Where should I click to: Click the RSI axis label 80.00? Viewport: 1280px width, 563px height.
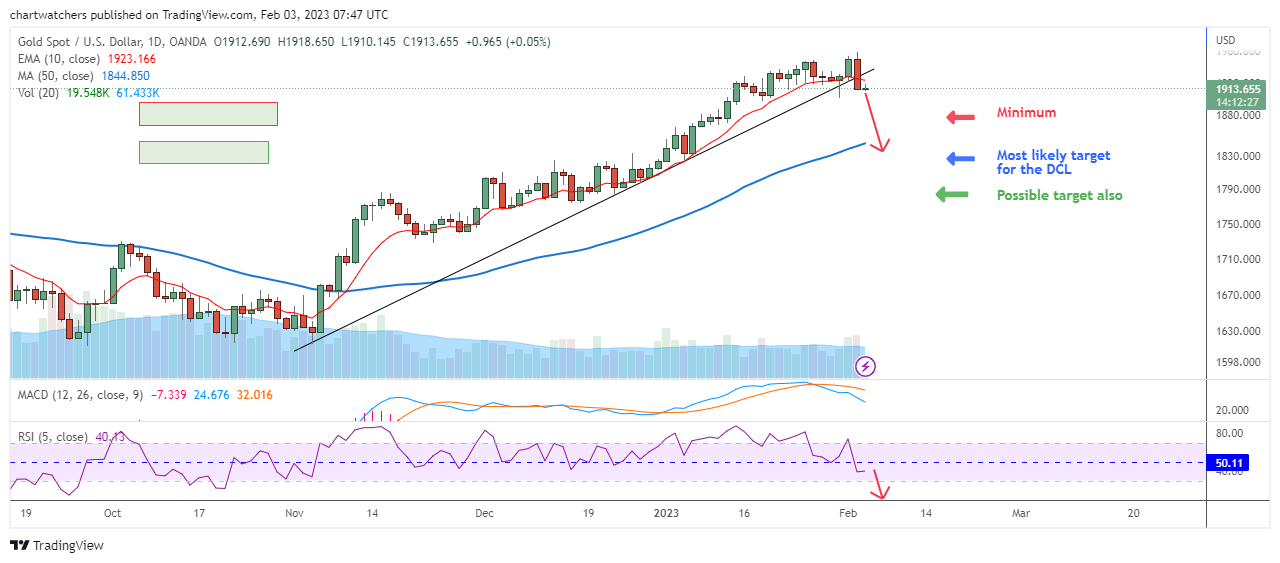[1231, 434]
